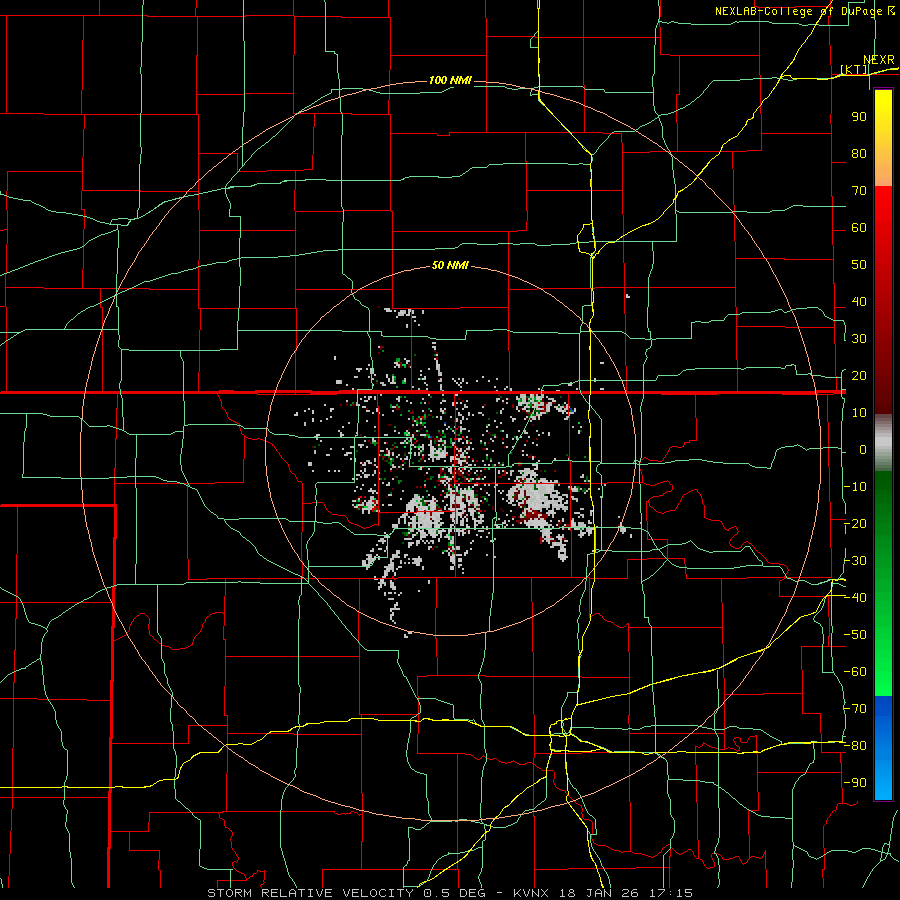
Task: Click the KVNX station identifier in the caption
Action: point(531,893)
